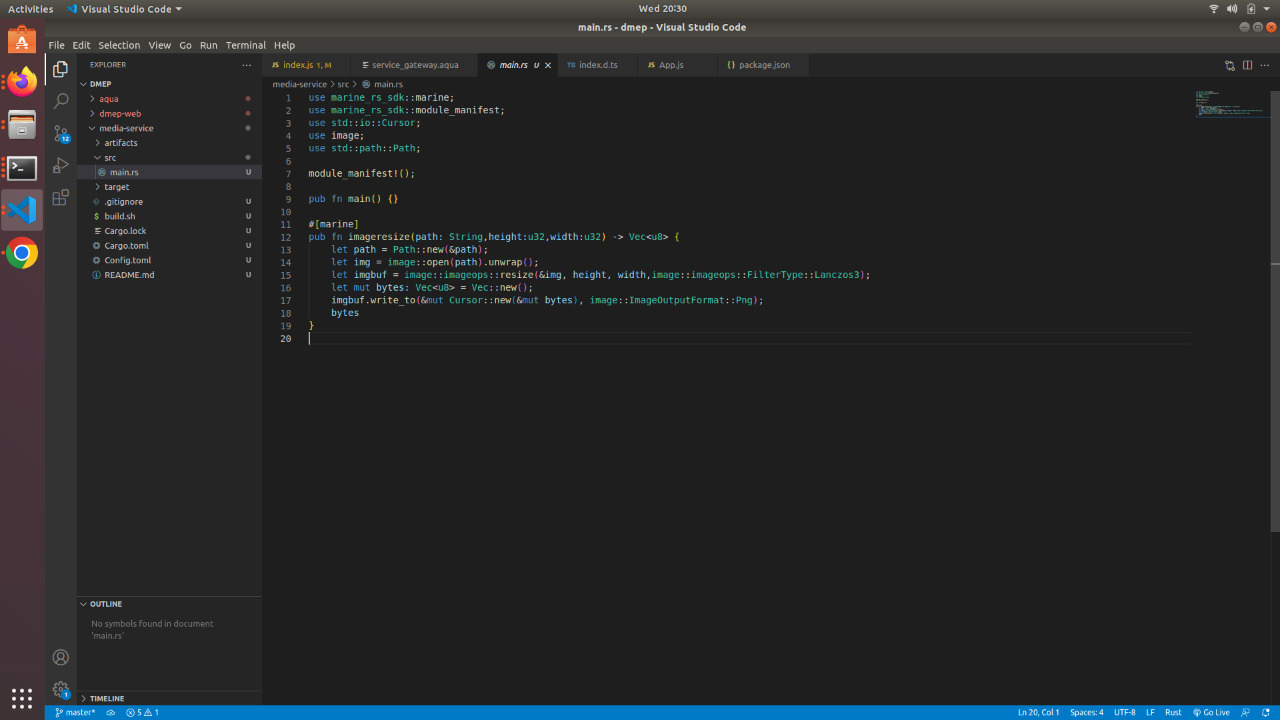Collapse the OUTLINE section
This screenshot has width=1280, height=720.
[105, 604]
